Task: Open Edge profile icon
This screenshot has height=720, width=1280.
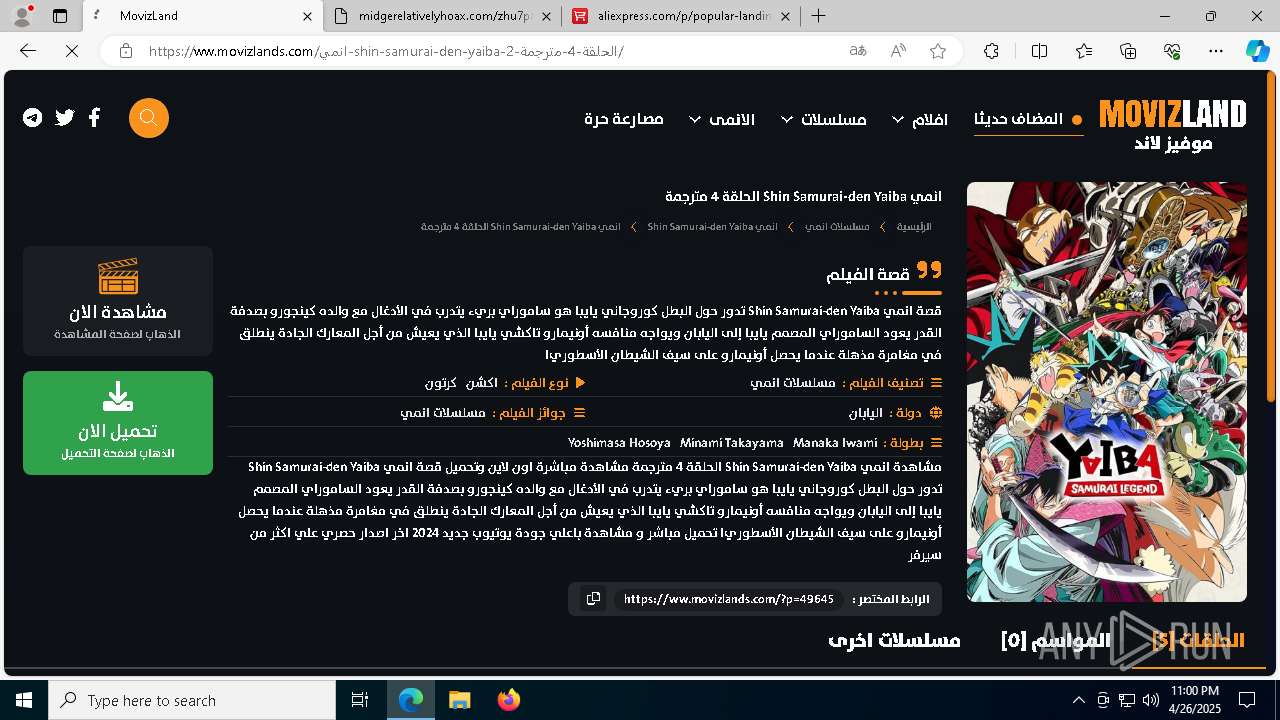Action: [23, 15]
